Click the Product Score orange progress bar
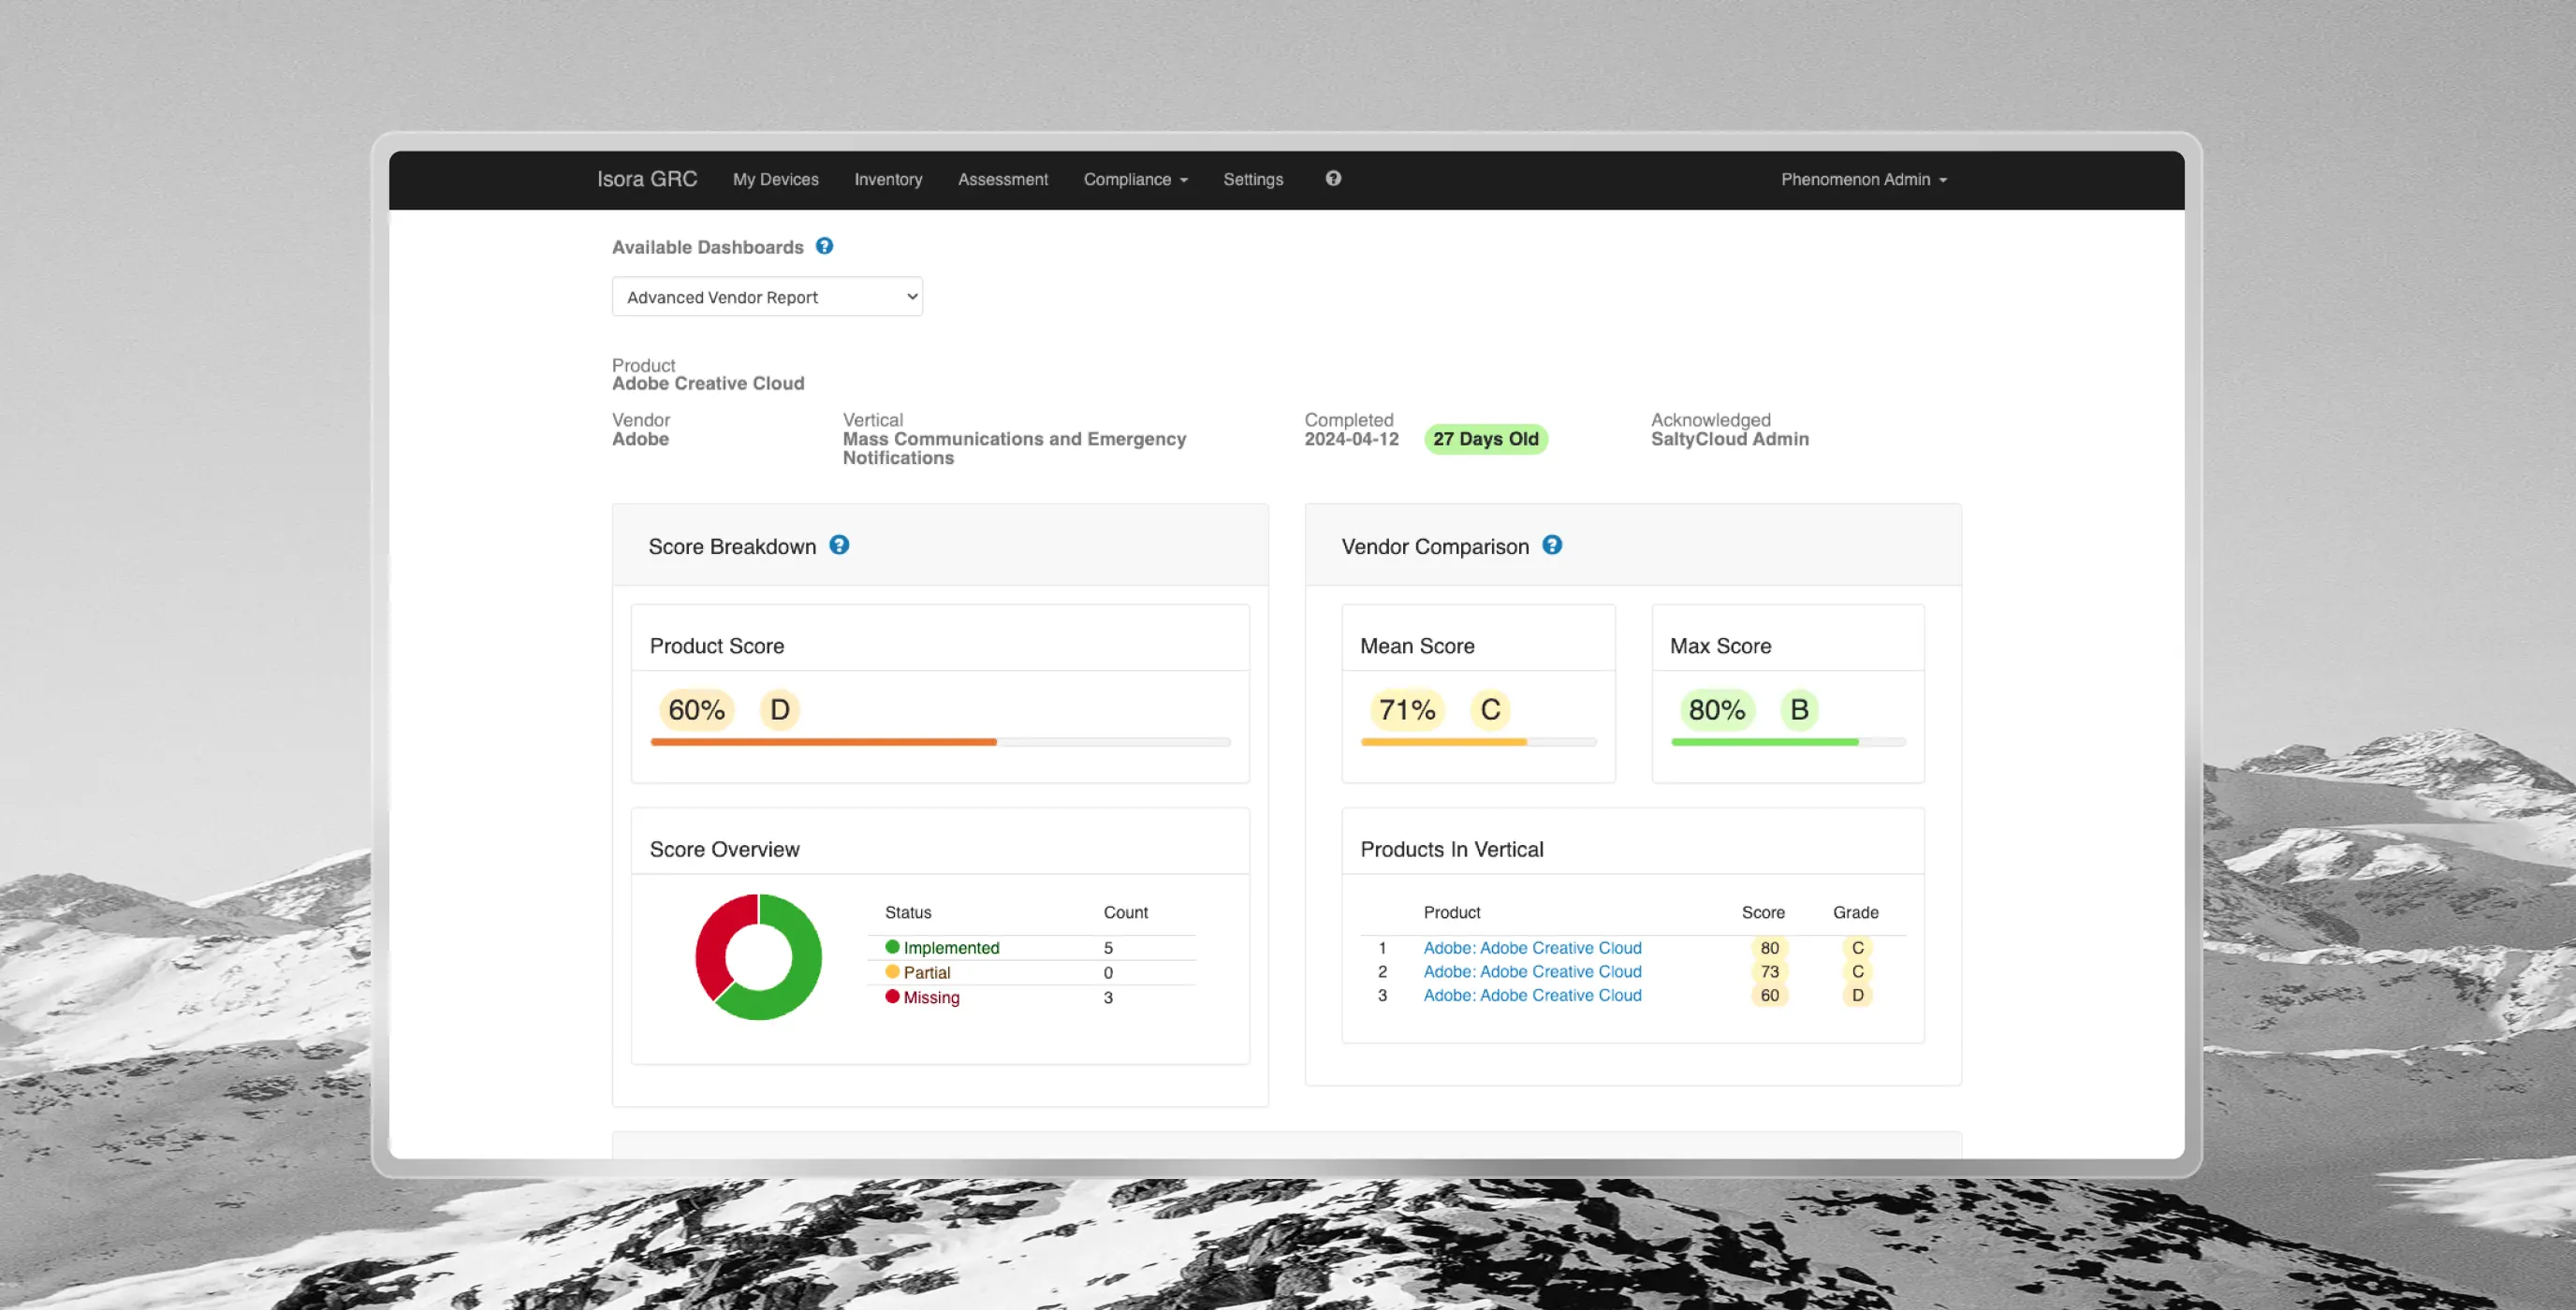The height and width of the screenshot is (1310, 2576). 823,742
